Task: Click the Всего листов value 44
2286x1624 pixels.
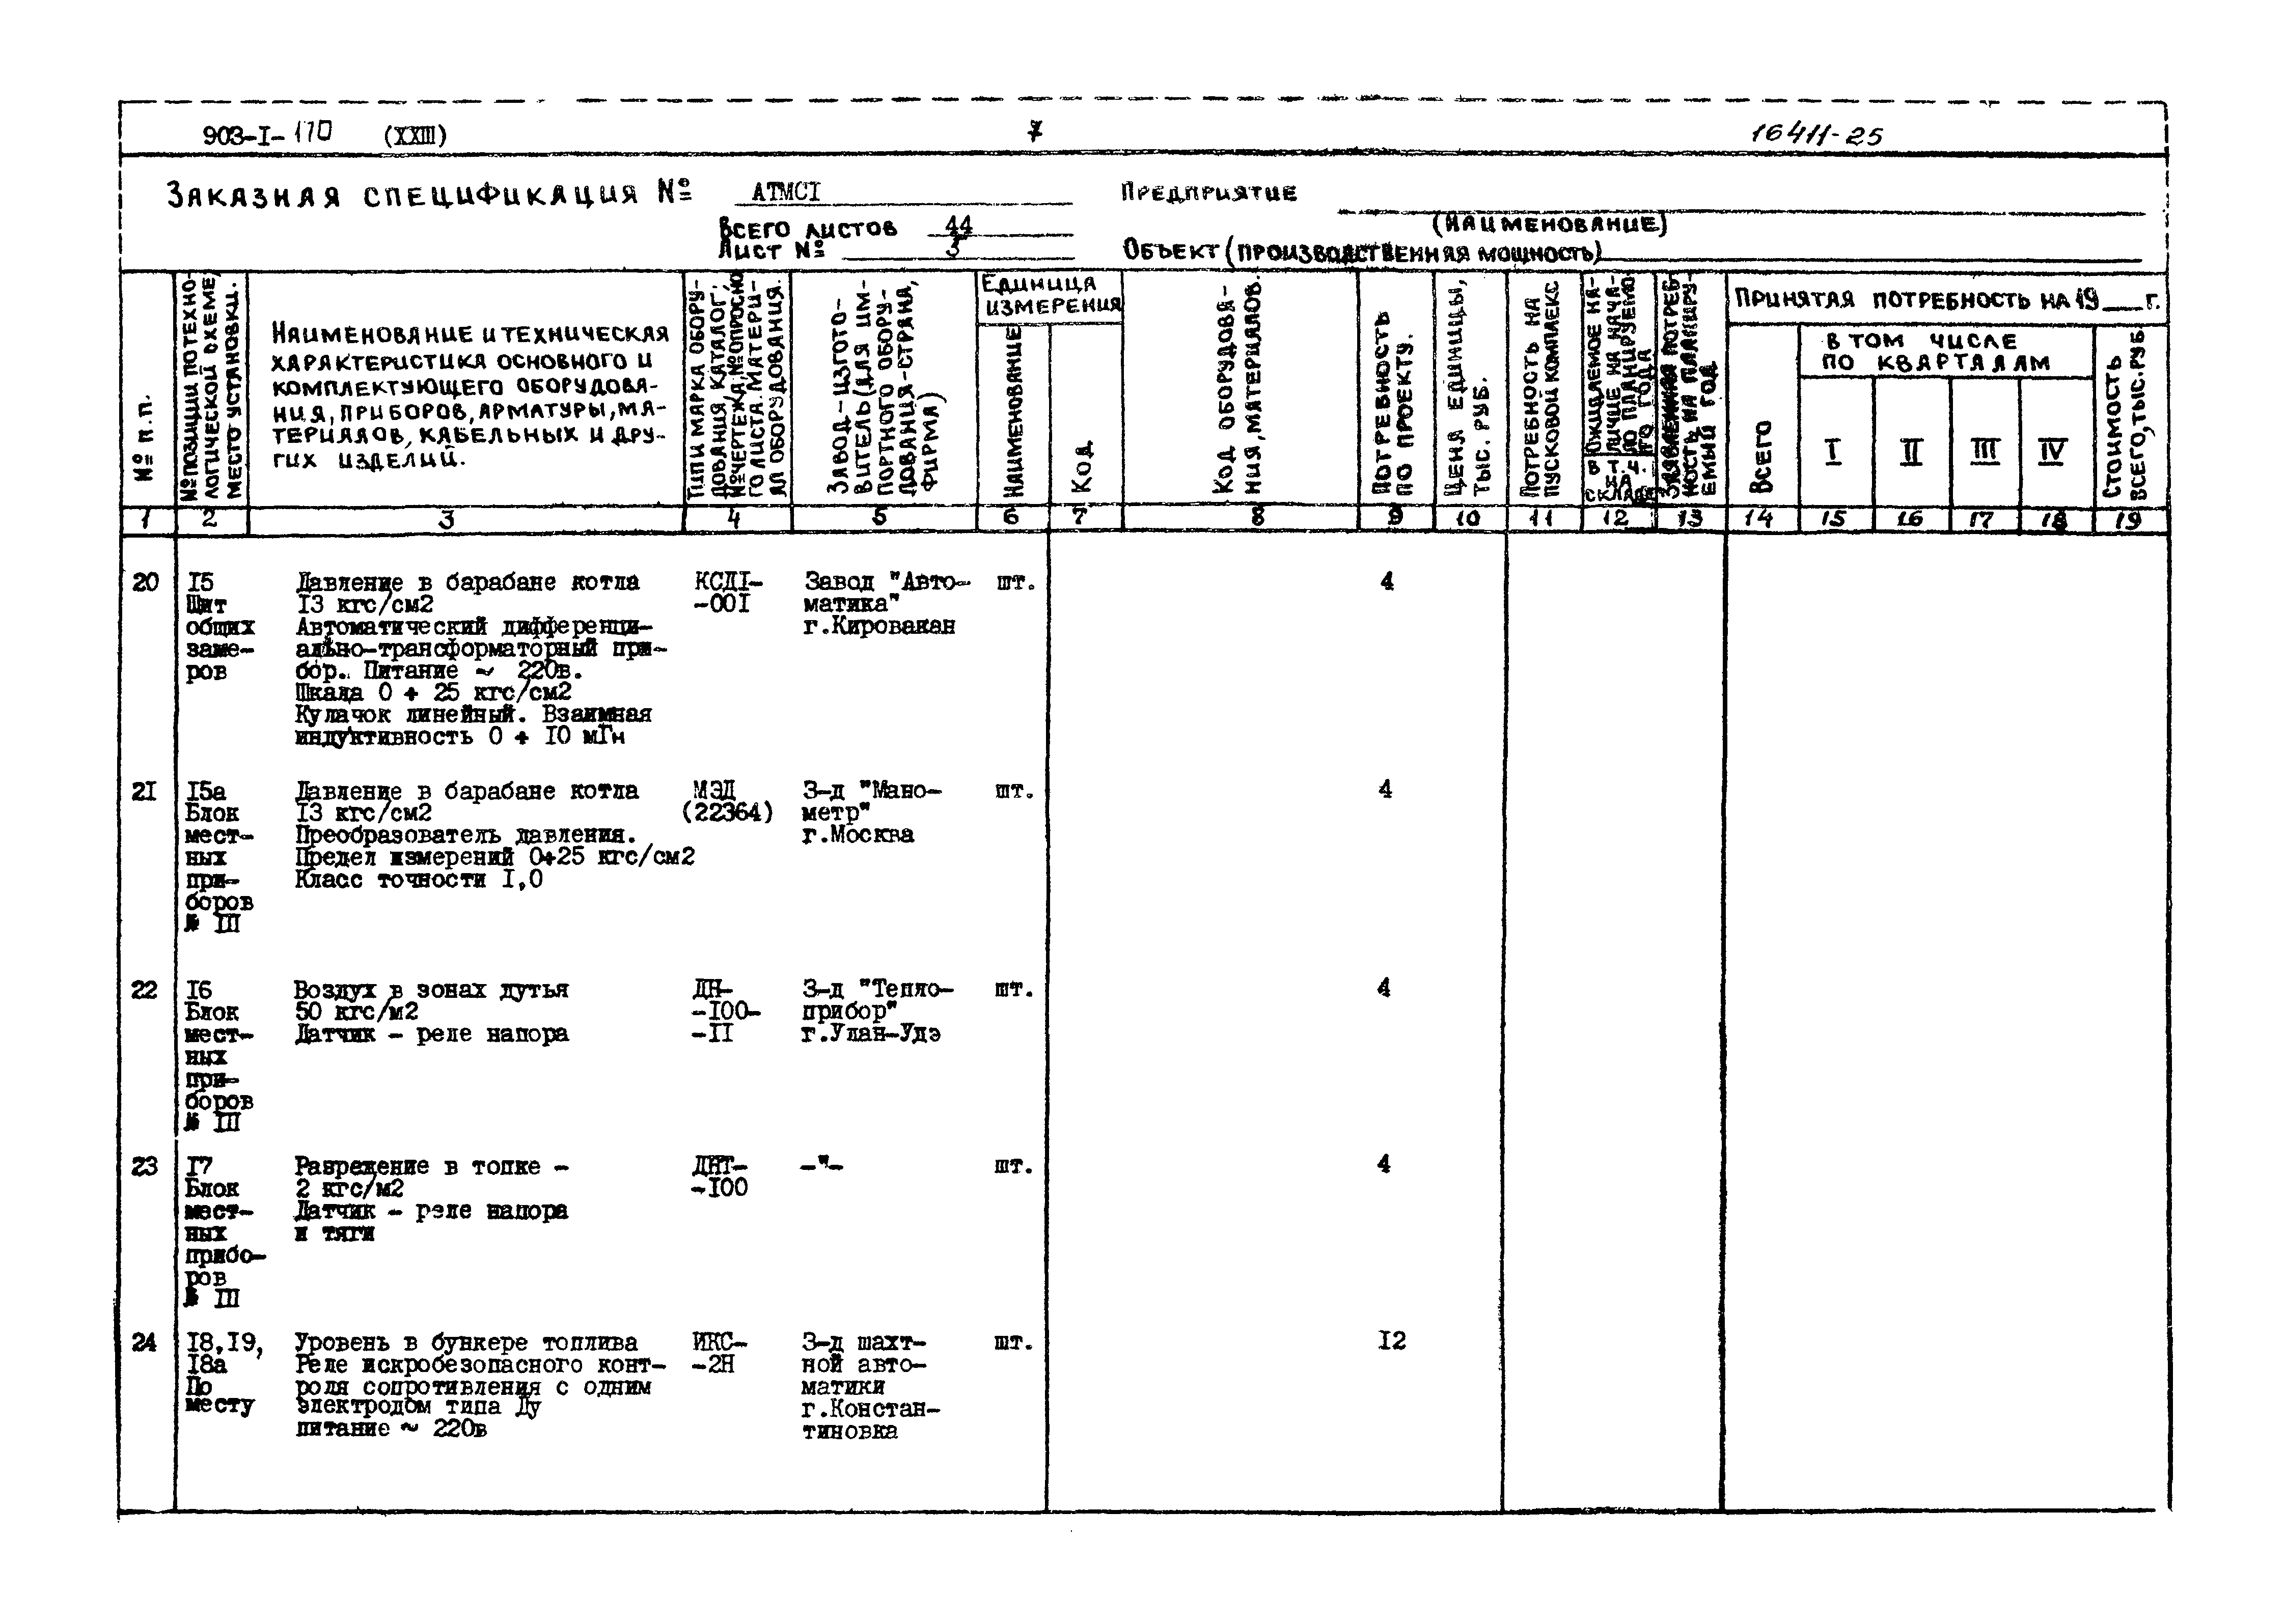Action: coord(958,227)
